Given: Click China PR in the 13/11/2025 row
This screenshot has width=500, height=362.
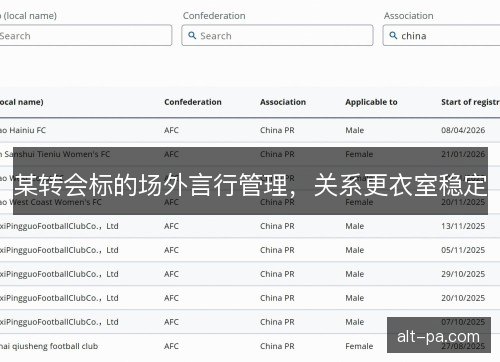Looking at the screenshot, I should click(x=277, y=226).
